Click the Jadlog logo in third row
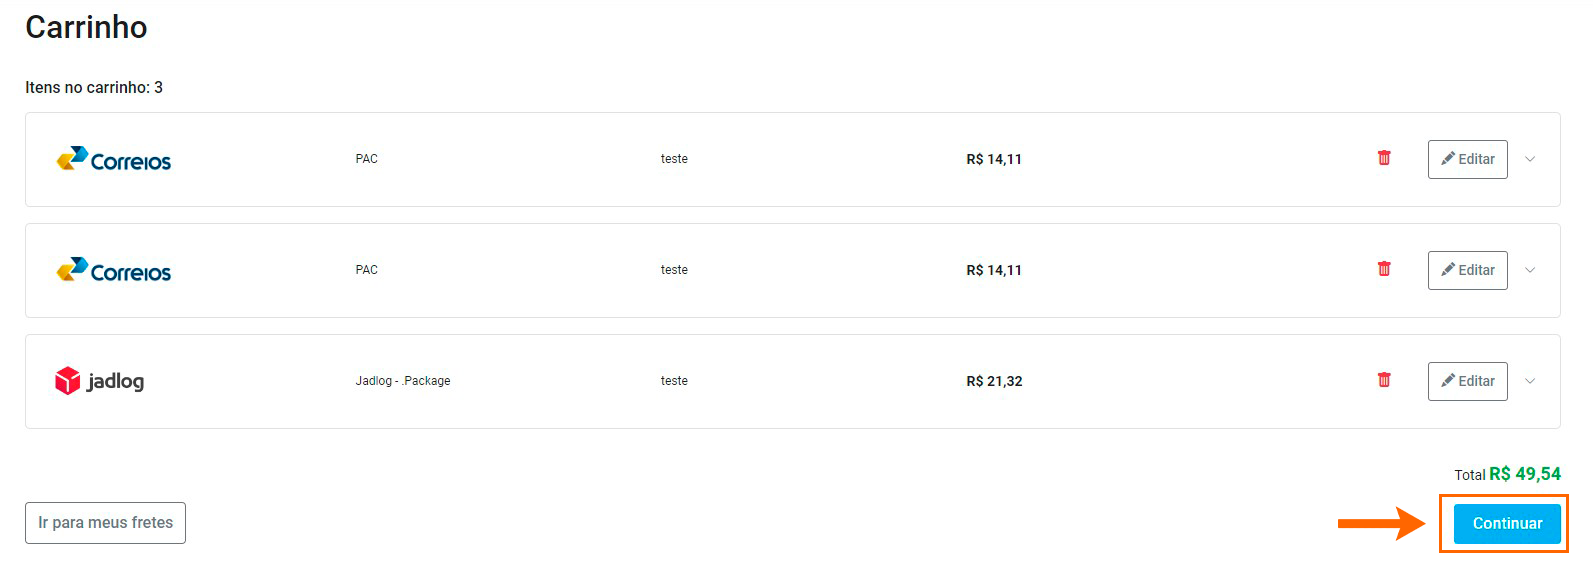 pyautogui.click(x=100, y=381)
